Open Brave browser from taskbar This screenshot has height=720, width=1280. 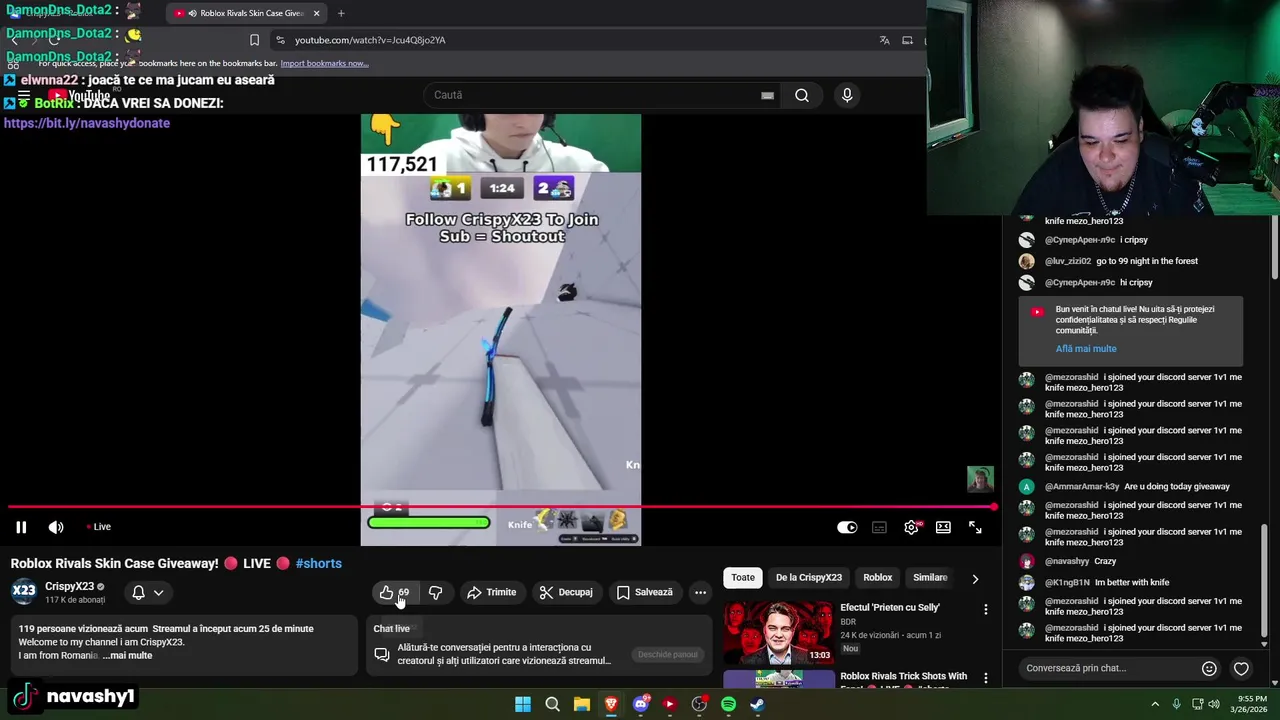coord(611,704)
